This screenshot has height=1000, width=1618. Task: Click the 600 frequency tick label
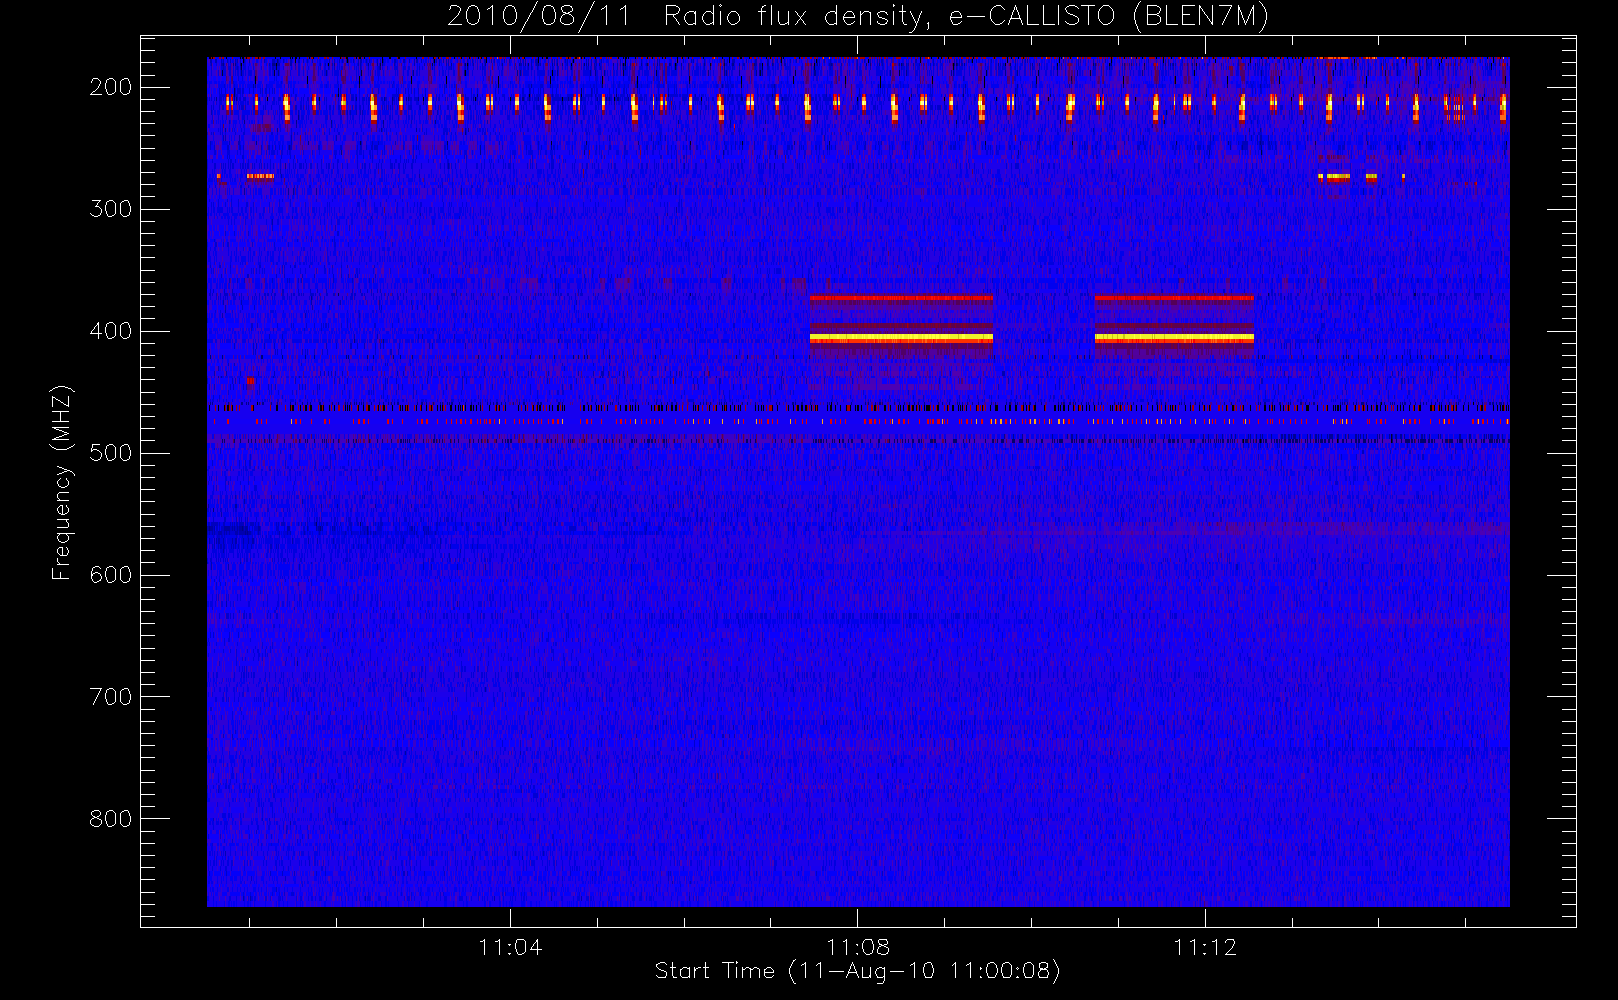point(110,575)
